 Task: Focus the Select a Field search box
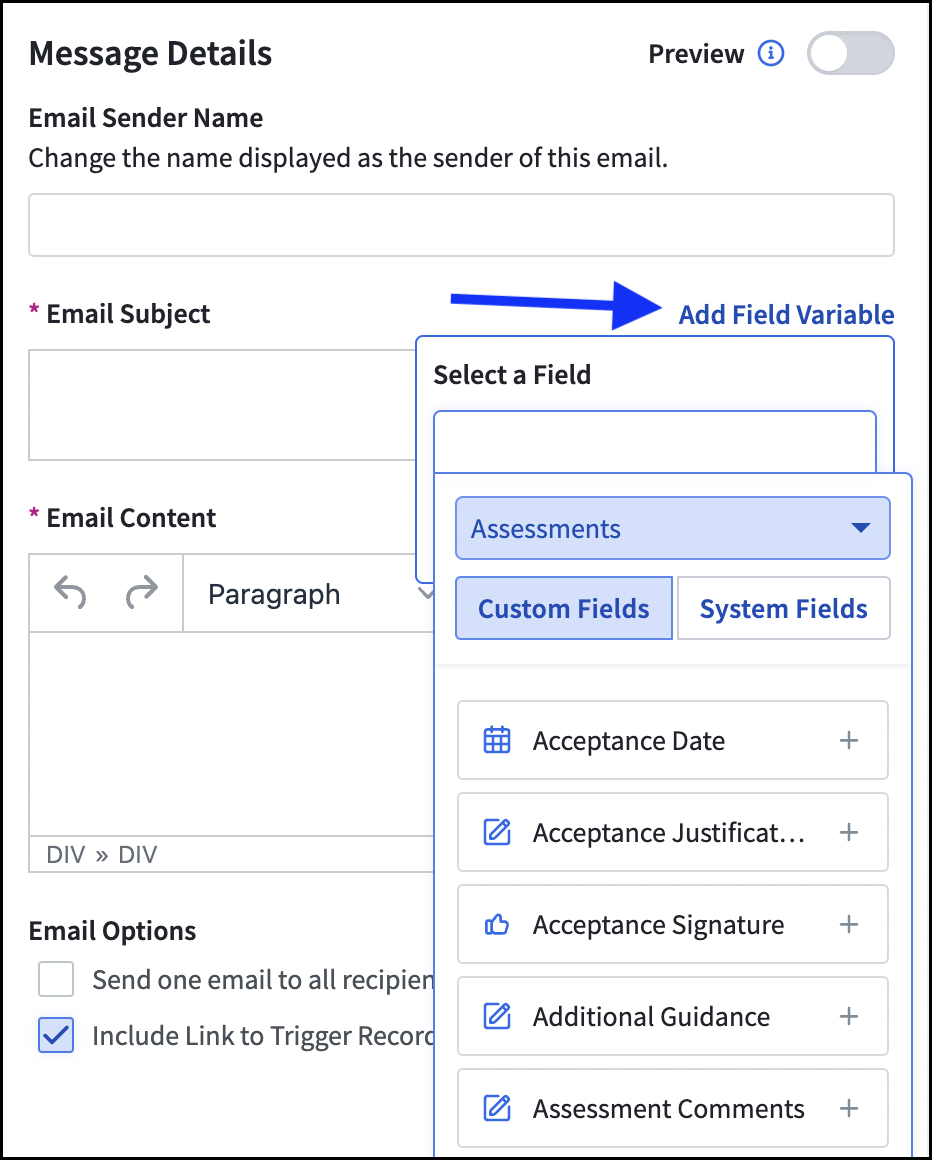click(x=655, y=442)
